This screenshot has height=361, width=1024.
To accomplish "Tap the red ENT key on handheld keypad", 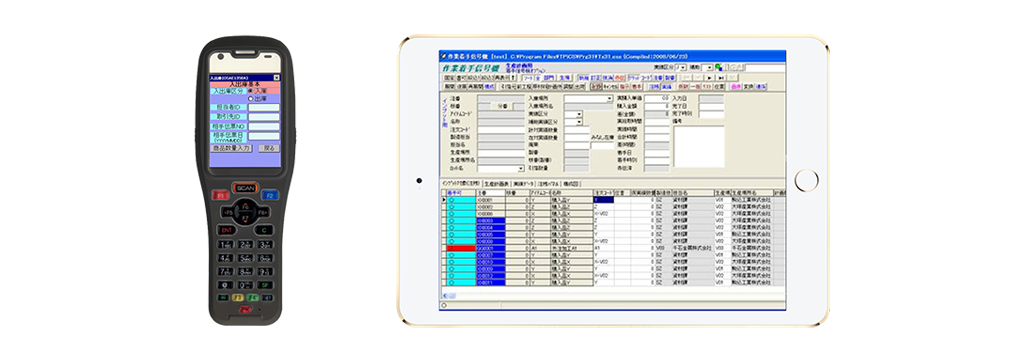I will pos(226,230).
